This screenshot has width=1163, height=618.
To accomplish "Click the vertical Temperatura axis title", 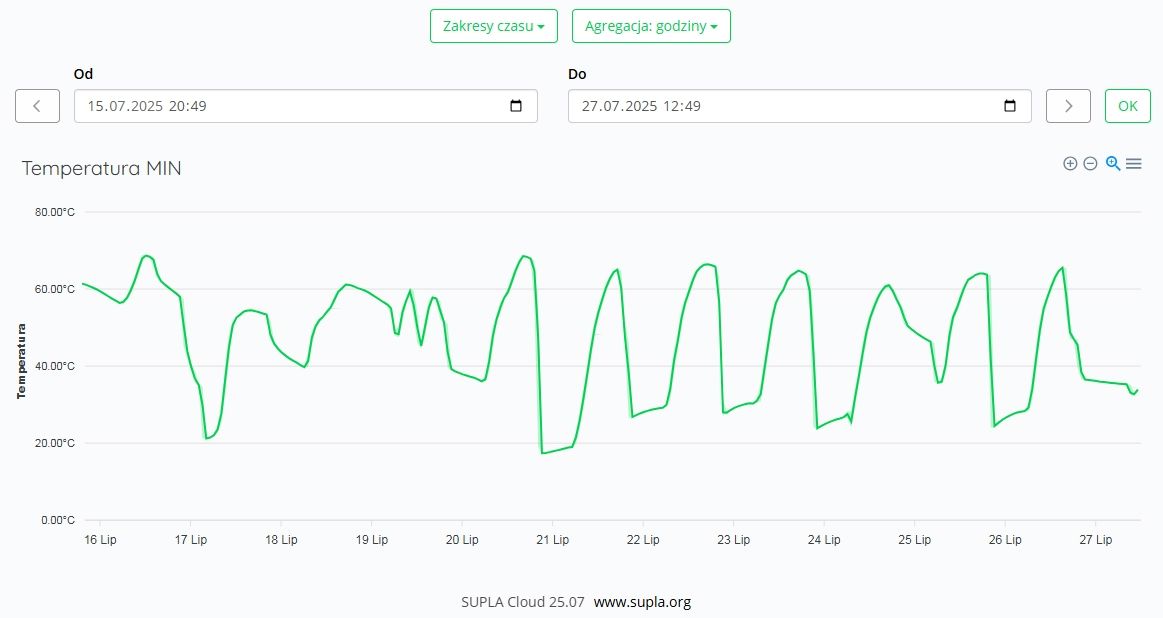I will click(21, 361).
